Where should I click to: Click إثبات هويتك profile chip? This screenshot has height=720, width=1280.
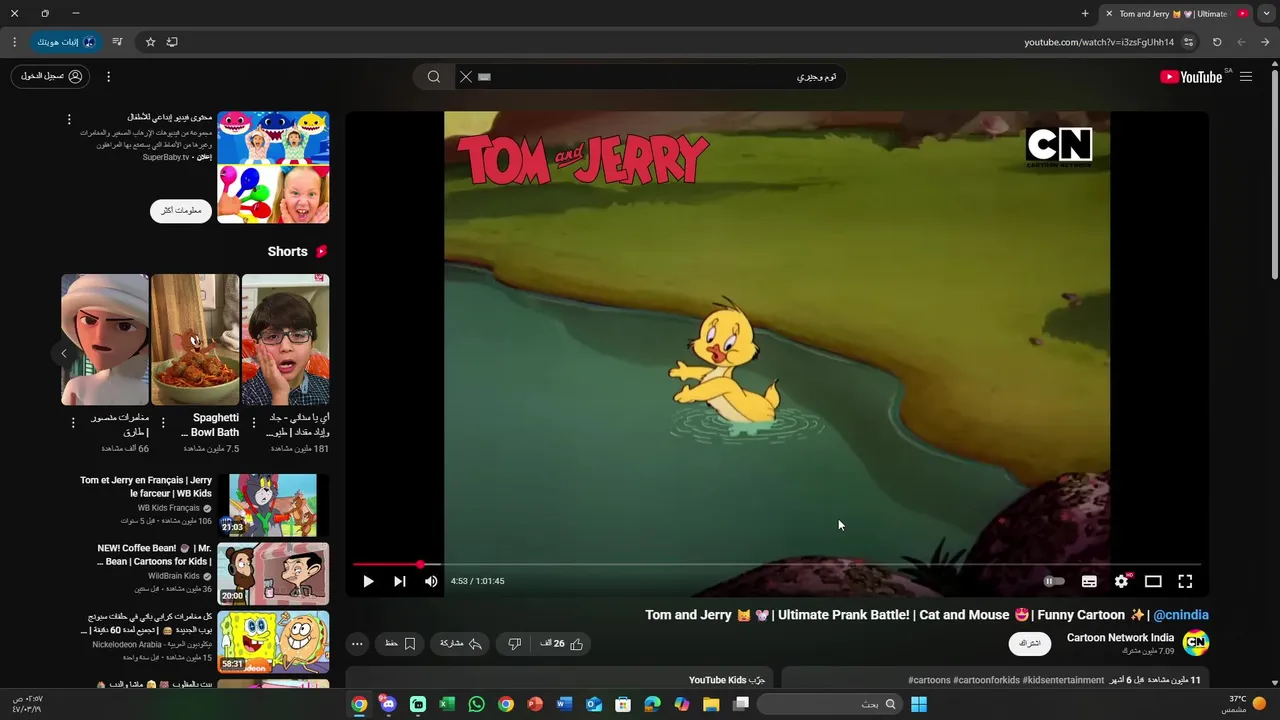(x=66, y=42)
